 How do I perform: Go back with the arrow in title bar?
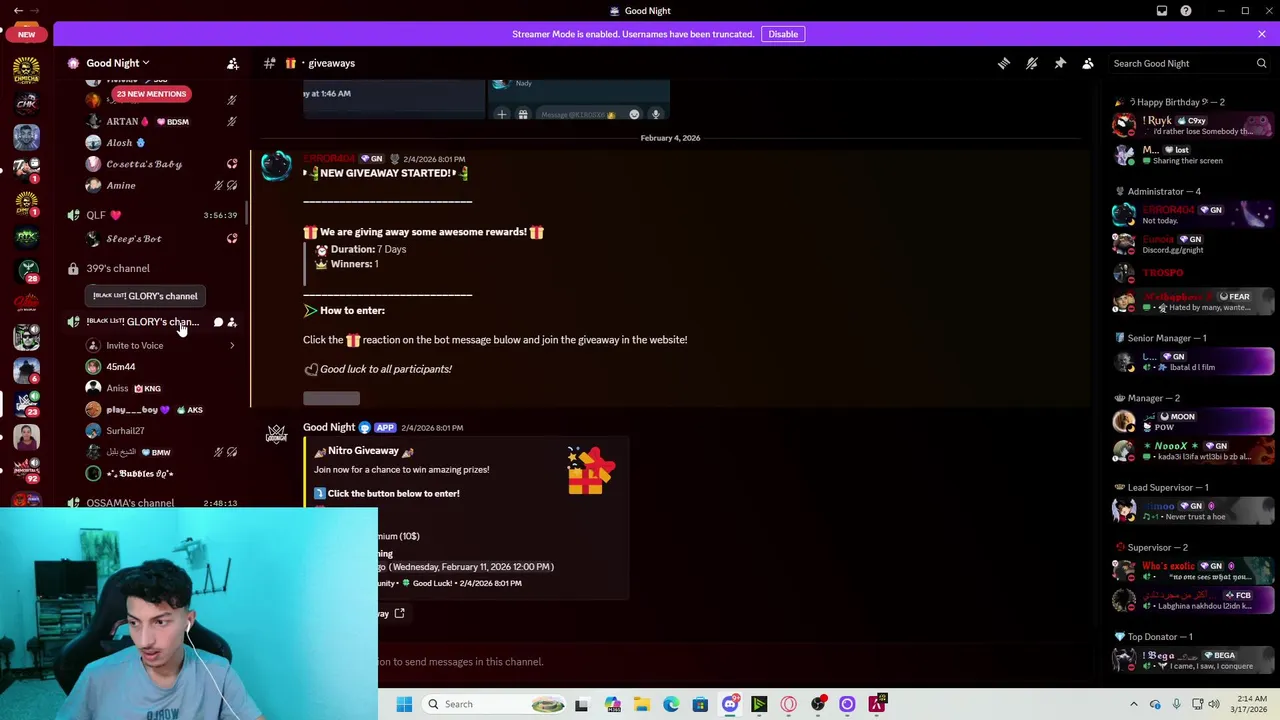point(18,11)
